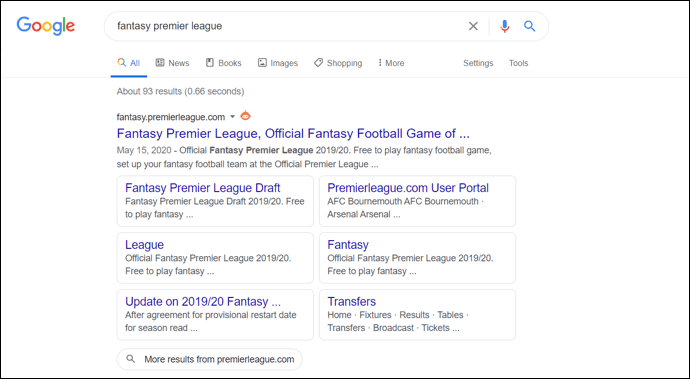Click the News tab newspaper icon
The image size is (690, 379).
pos(160,63)
